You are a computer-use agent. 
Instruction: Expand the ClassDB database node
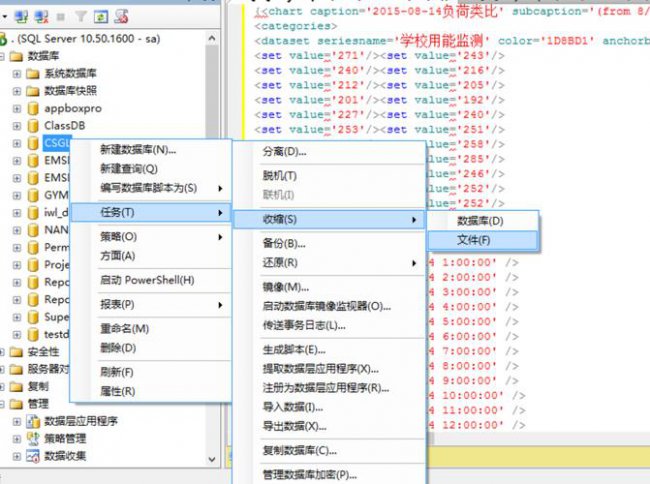17,126
